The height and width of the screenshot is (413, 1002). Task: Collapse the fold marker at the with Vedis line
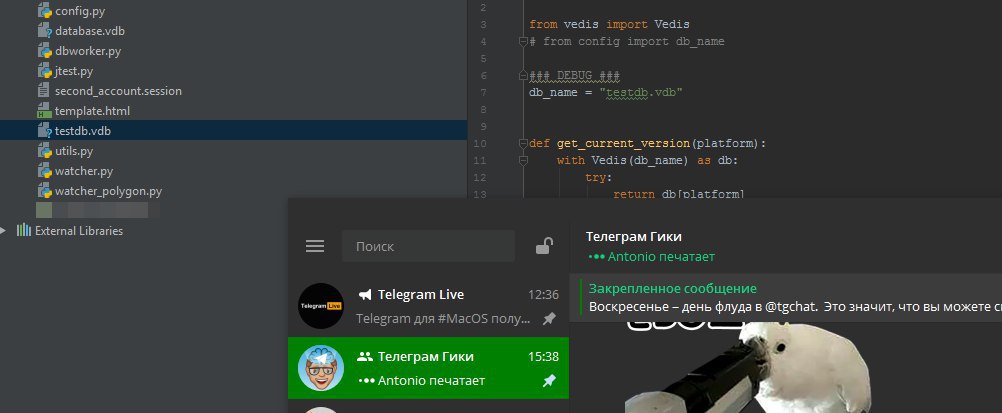click(x=523, y=160)
